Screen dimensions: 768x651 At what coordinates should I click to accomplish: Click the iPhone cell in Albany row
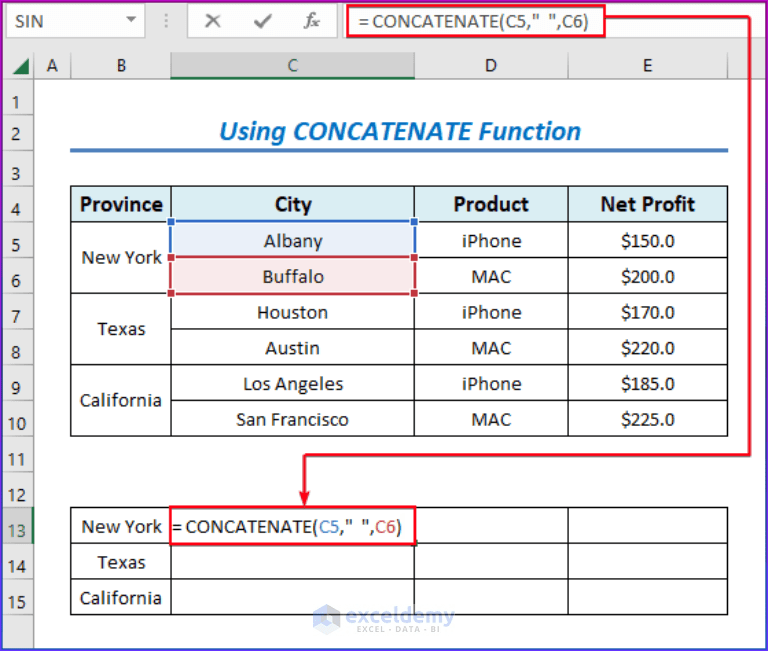491,241
